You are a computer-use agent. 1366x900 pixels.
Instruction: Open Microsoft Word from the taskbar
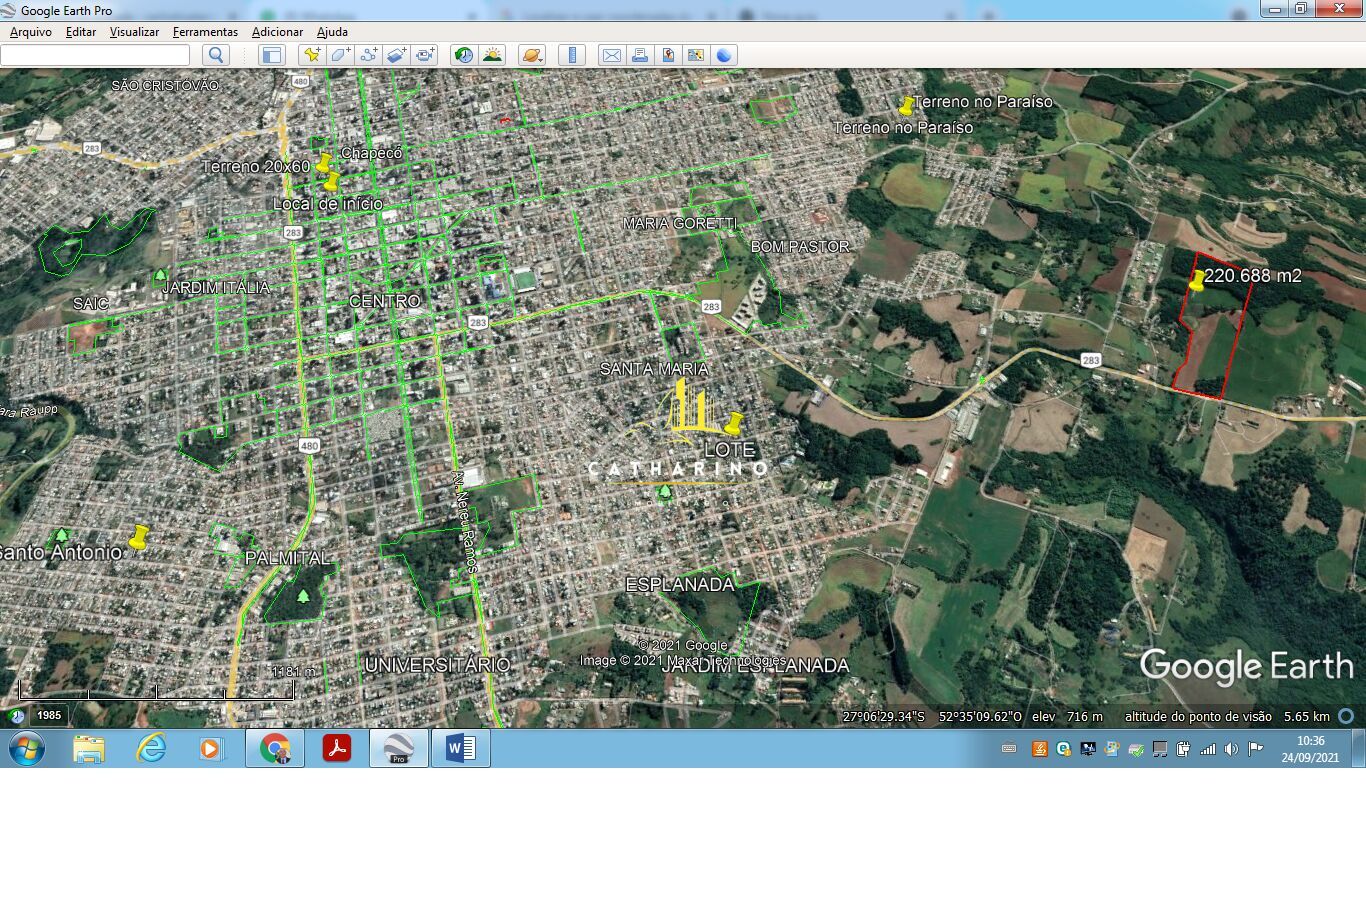pos(460,748)
